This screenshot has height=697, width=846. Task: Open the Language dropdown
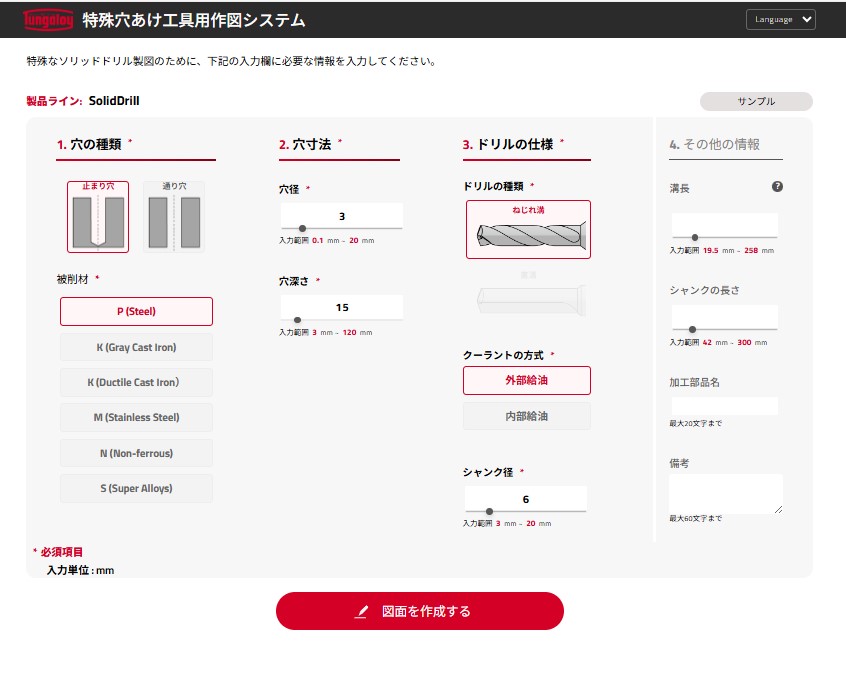pyautogui.click(x=780, y=19)
